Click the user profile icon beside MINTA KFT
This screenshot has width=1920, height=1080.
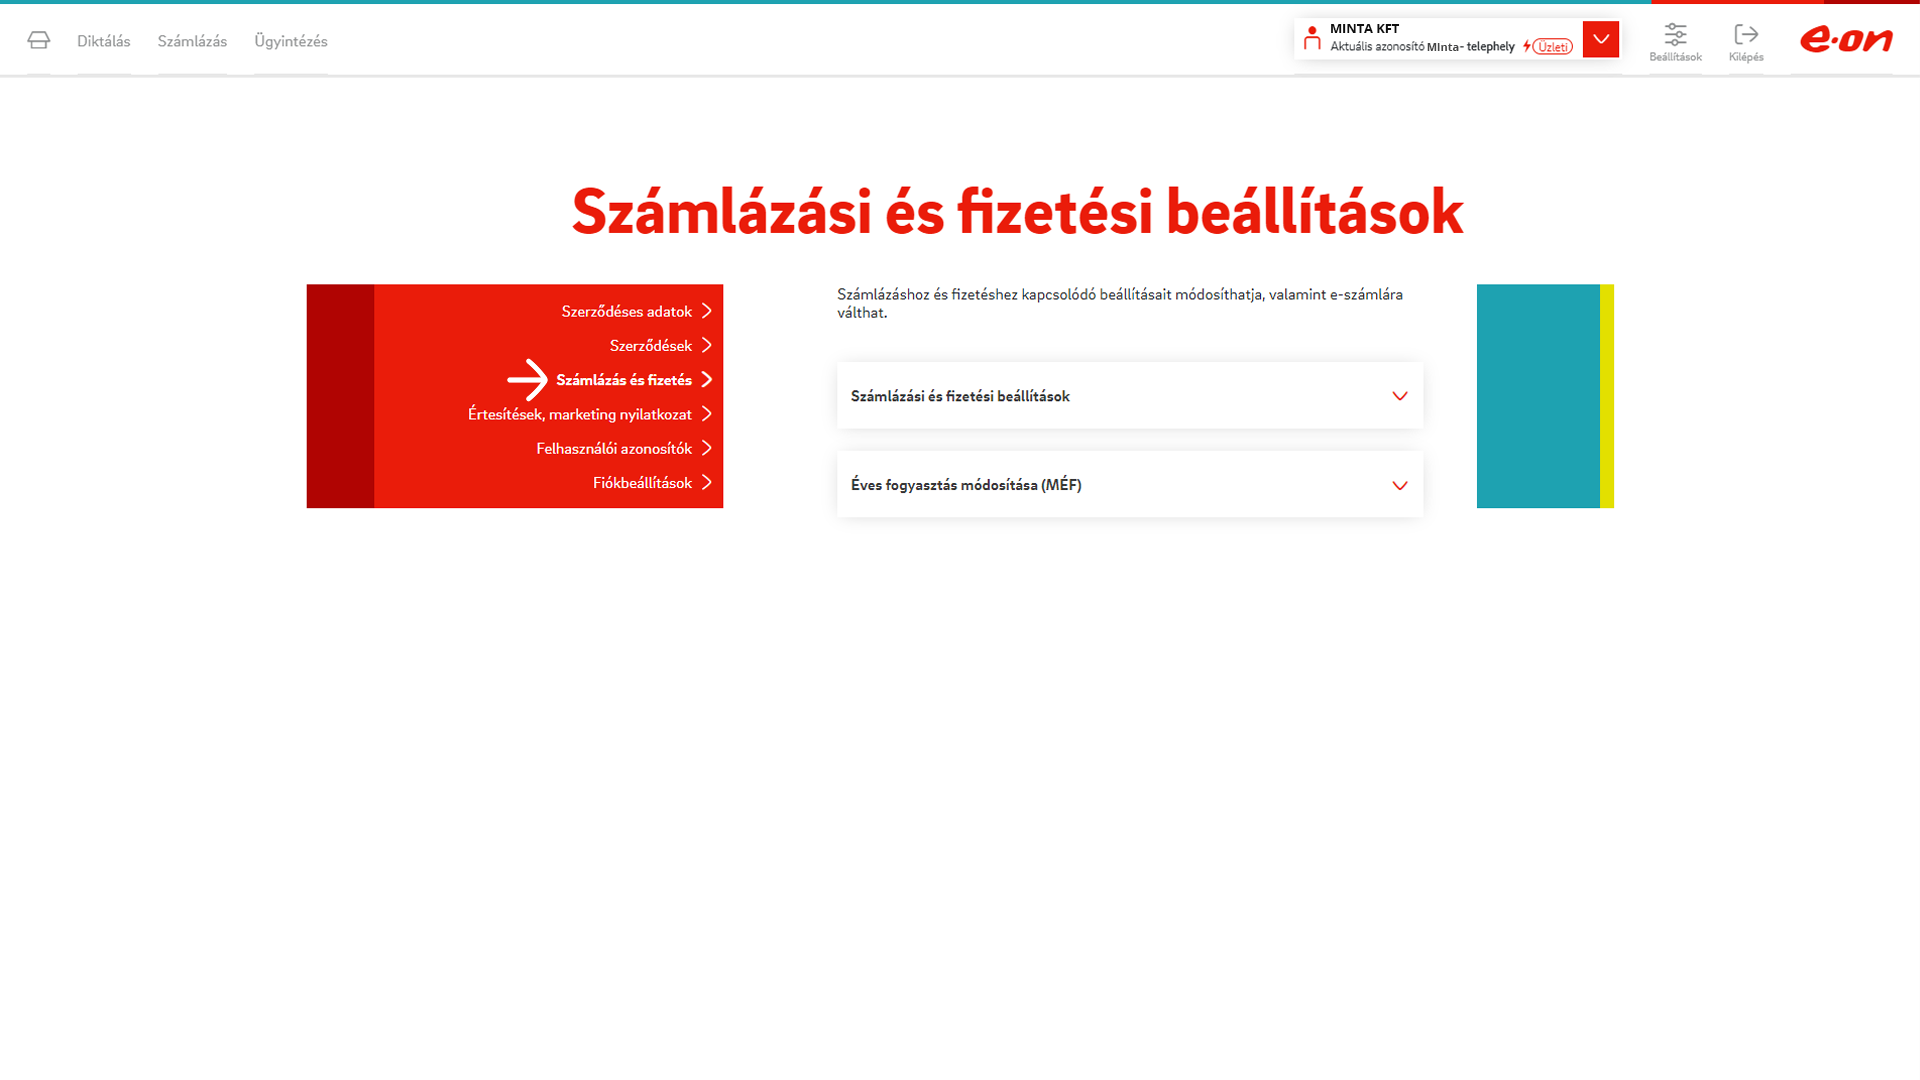point(1312,39)
